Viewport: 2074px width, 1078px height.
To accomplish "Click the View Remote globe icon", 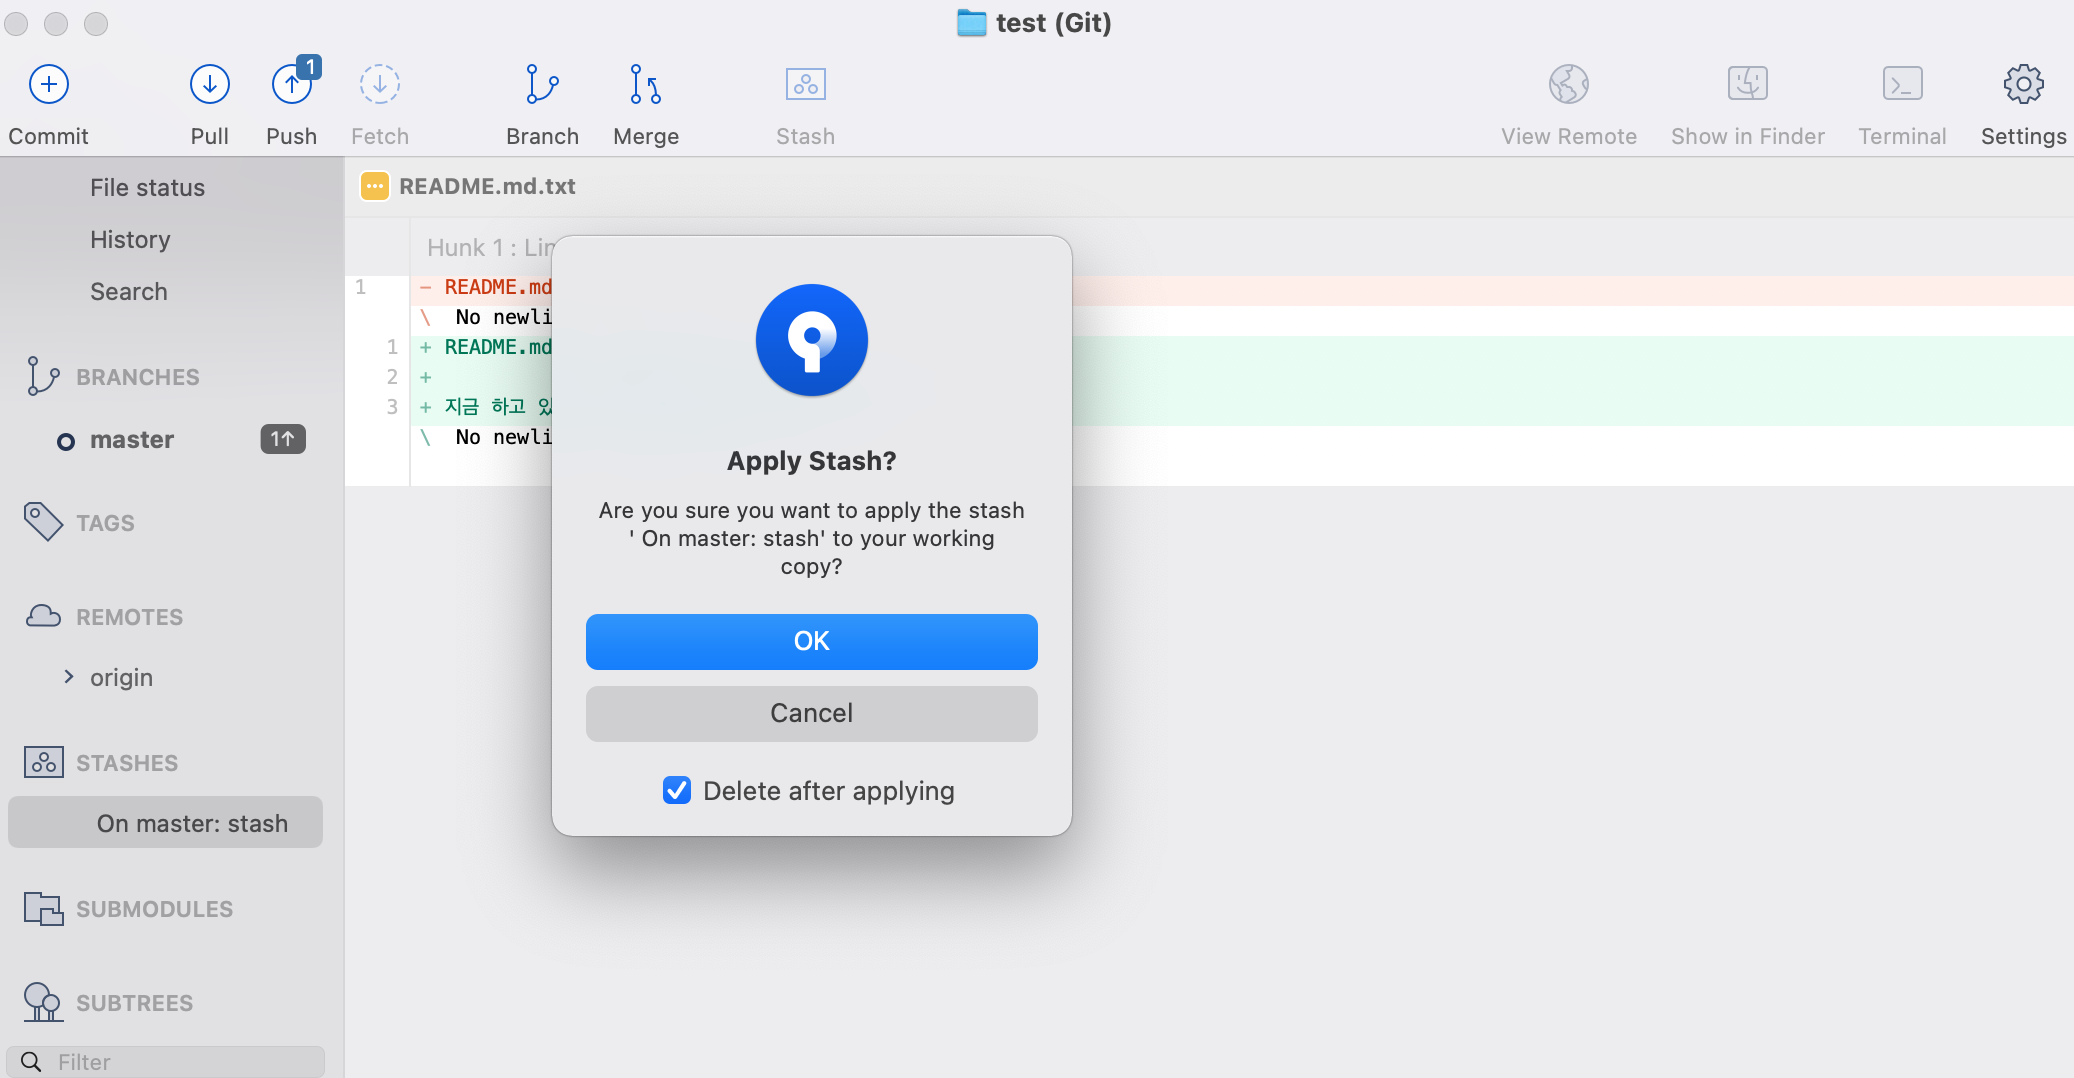I will pyautogui.click(x=1569, y=85).
